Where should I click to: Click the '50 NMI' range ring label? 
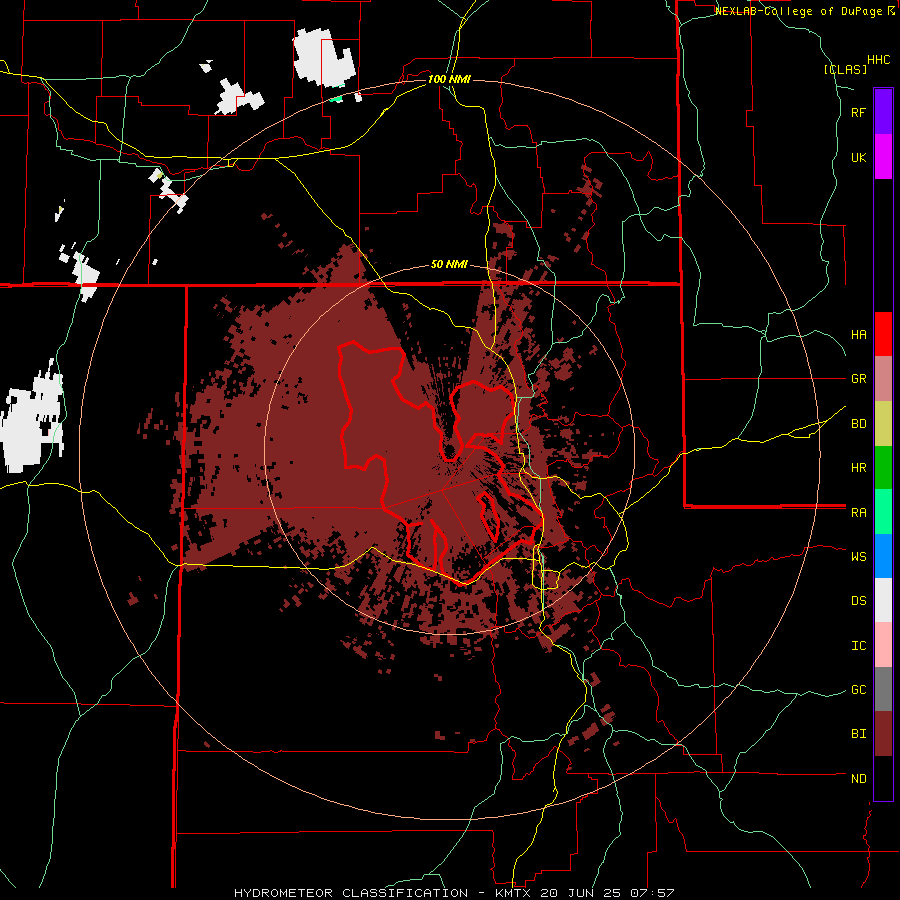[449, 265]
